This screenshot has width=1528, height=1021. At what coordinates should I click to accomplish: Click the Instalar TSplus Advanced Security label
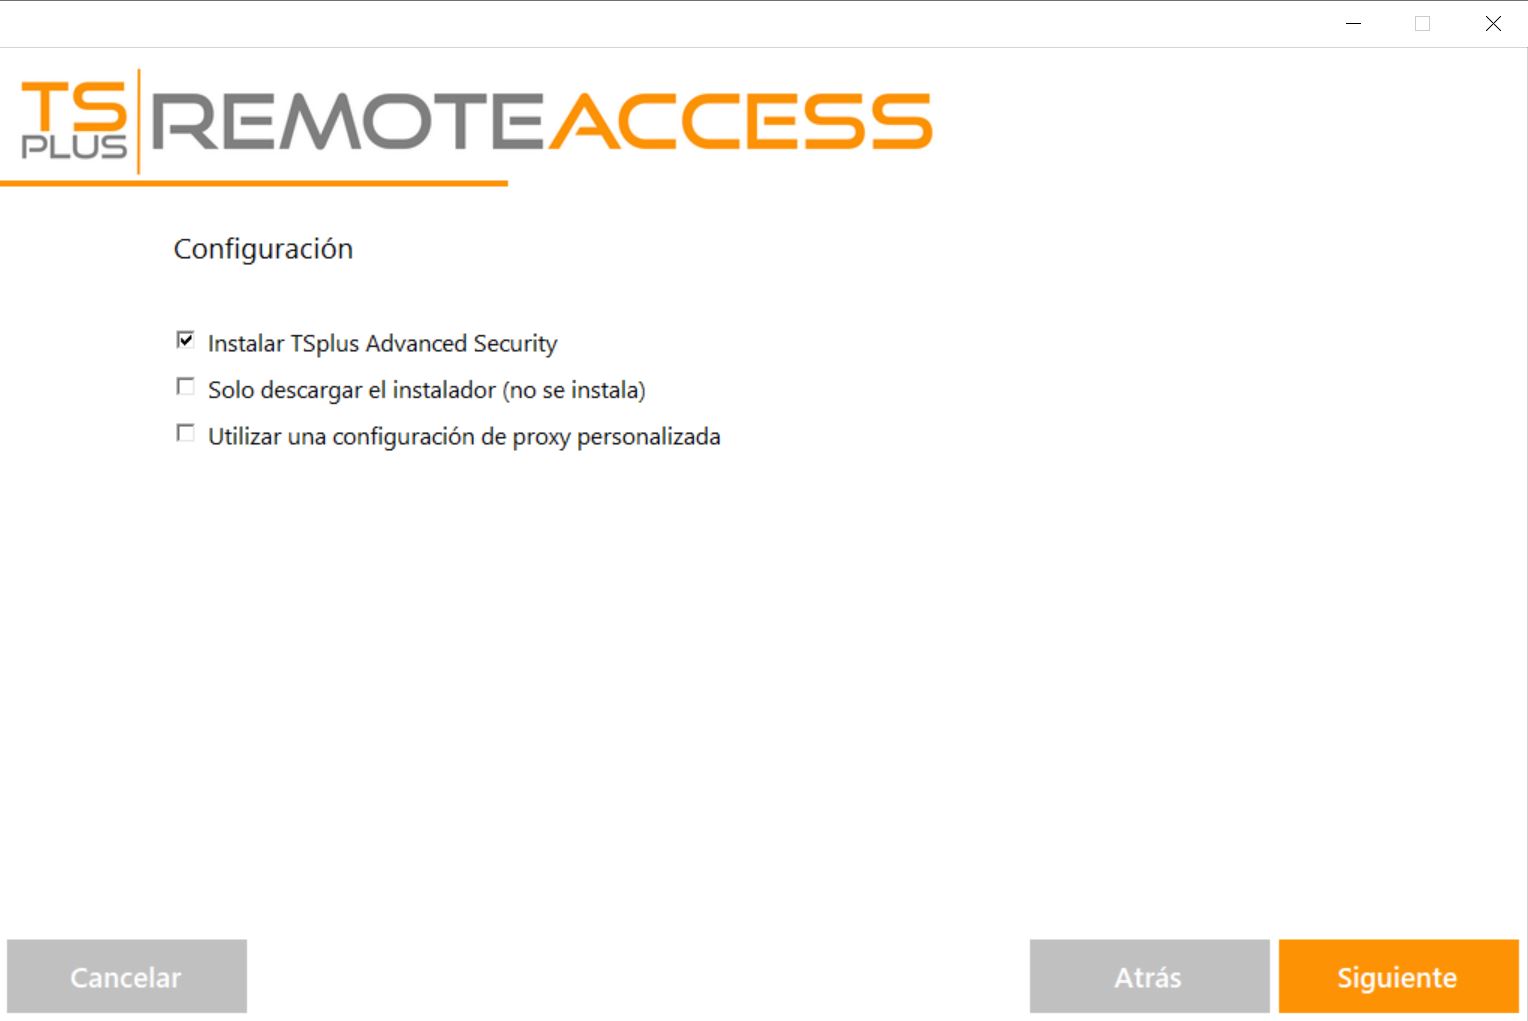[382, 344]
